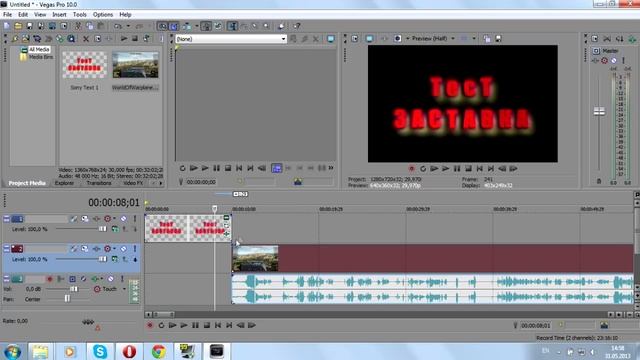
Task: Remove selected media with X icon
Action: [x=86, y=39]
